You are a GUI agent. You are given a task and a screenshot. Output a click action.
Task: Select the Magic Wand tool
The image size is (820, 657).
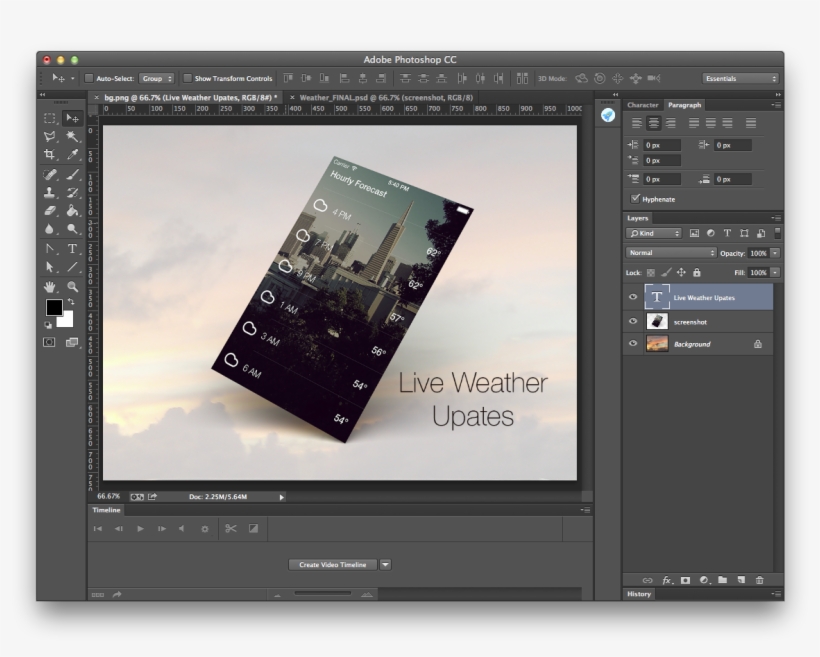pos(72,137)
